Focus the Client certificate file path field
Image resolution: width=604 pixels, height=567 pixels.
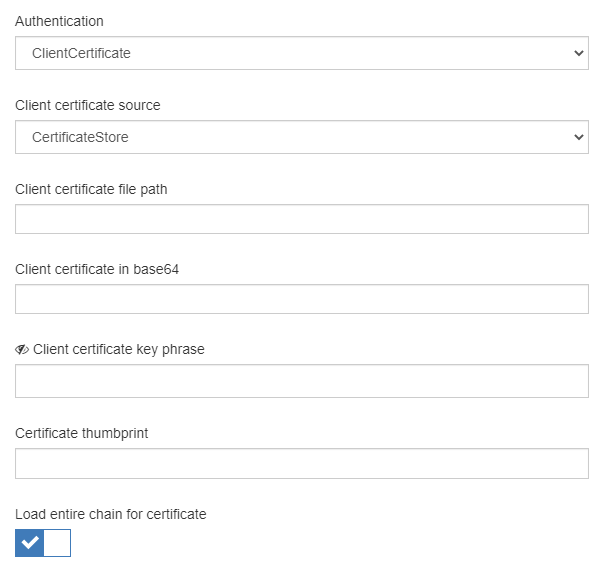tap(301, 220)
